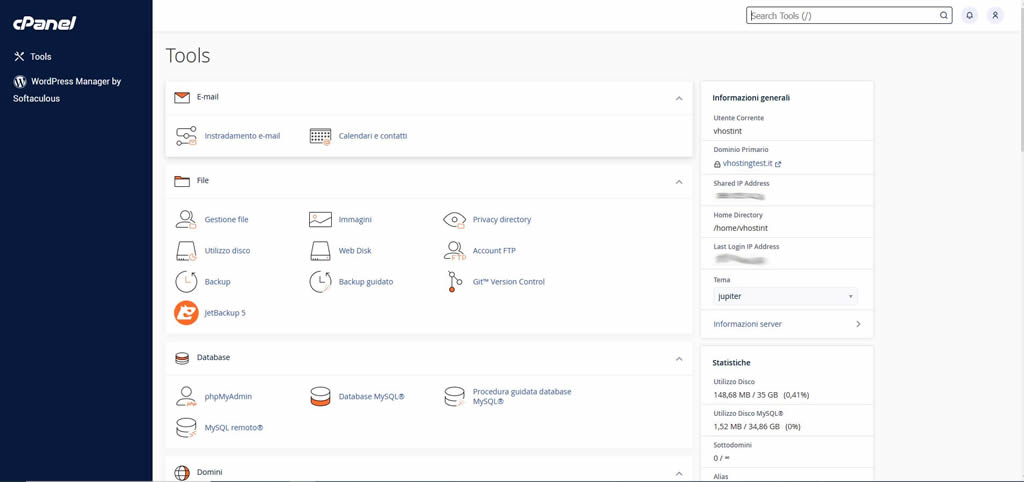
Task: Open the user account menu icon
Action: (x=995, y=16)
